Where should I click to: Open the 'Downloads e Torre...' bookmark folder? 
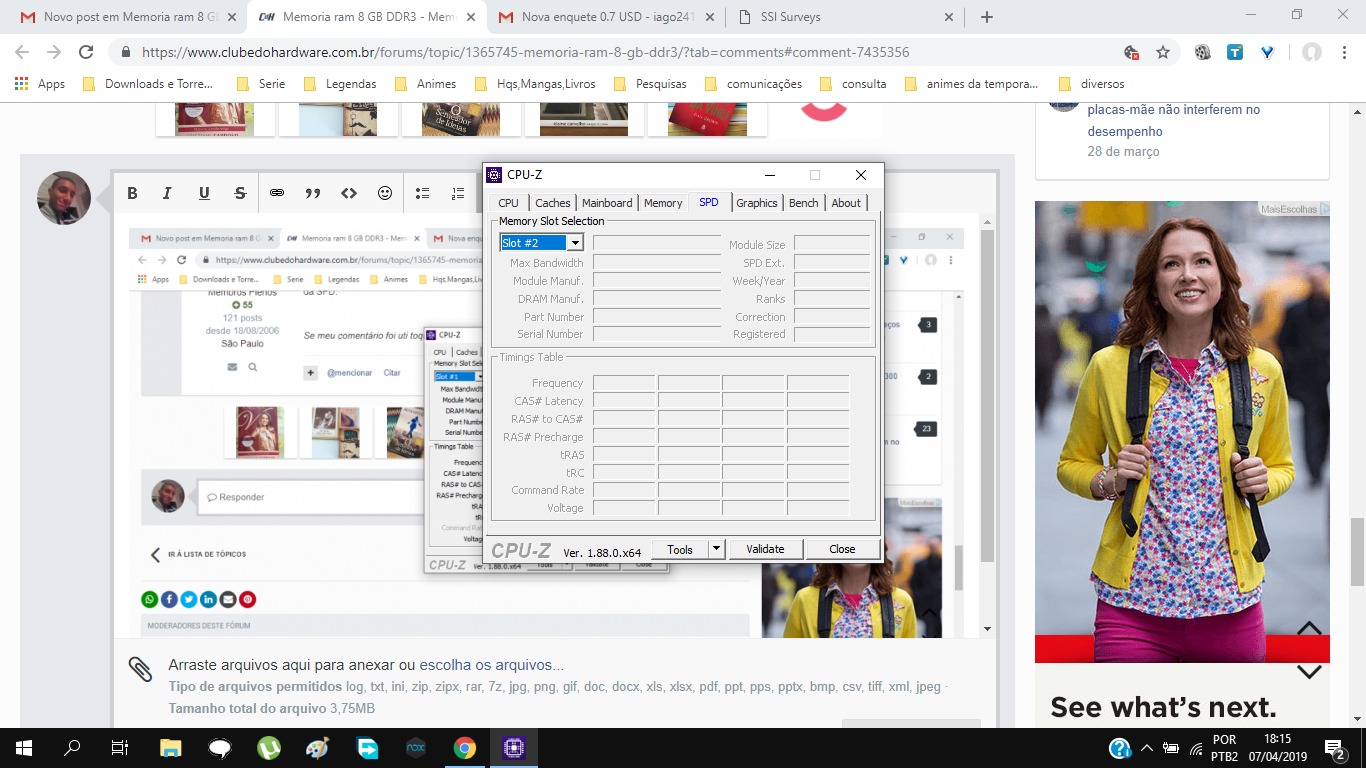click(x=149, y=84)
